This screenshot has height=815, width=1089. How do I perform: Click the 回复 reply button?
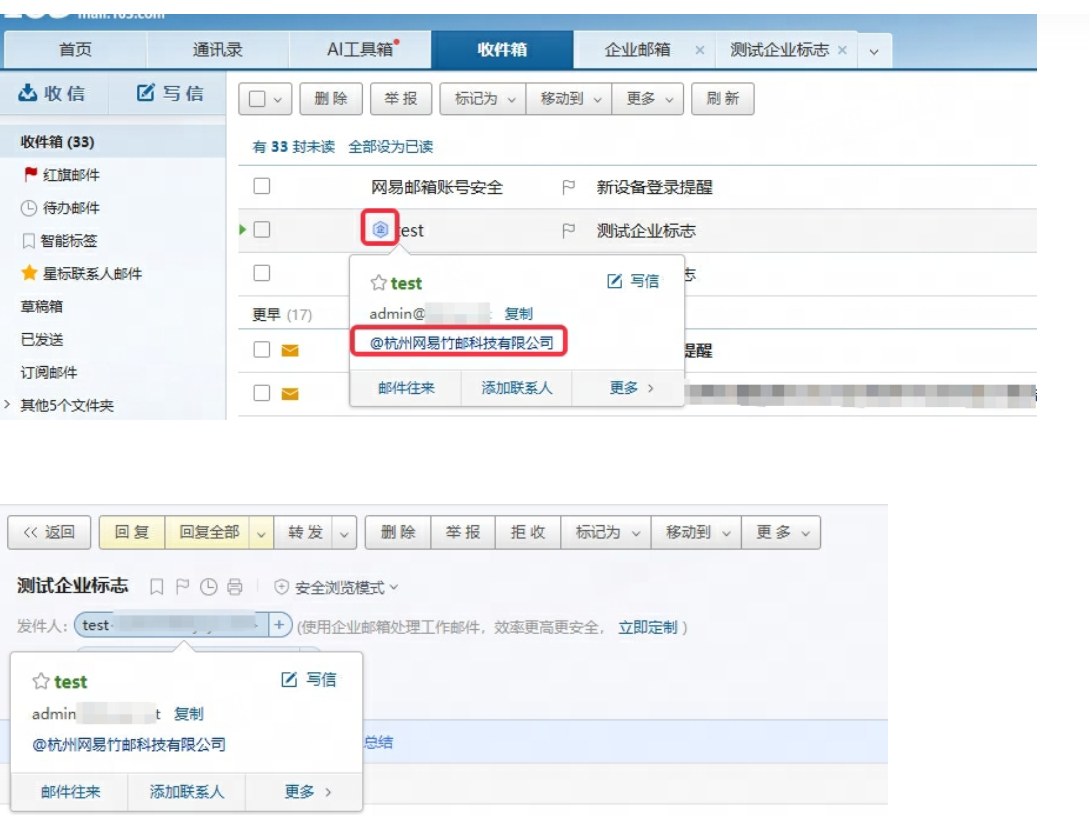tap(132, 532)
